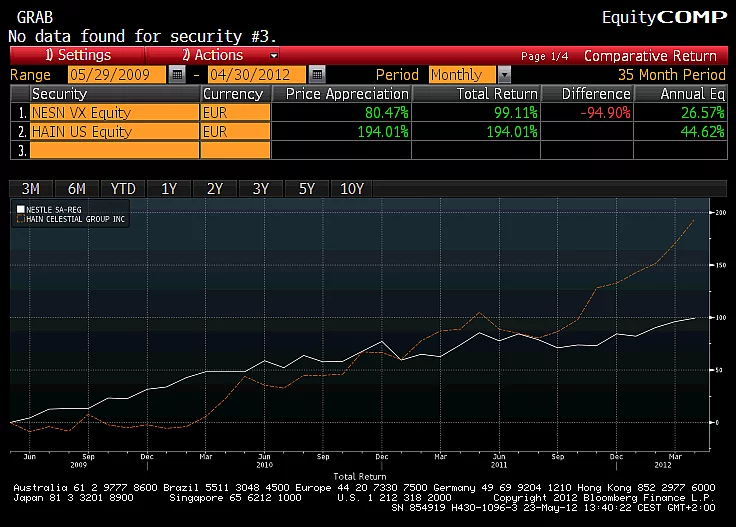The height and width of the screenshot is (527, 736).
Task: Click the Hain Celestial Group legend marker
Action: click(x=19, y=218)
